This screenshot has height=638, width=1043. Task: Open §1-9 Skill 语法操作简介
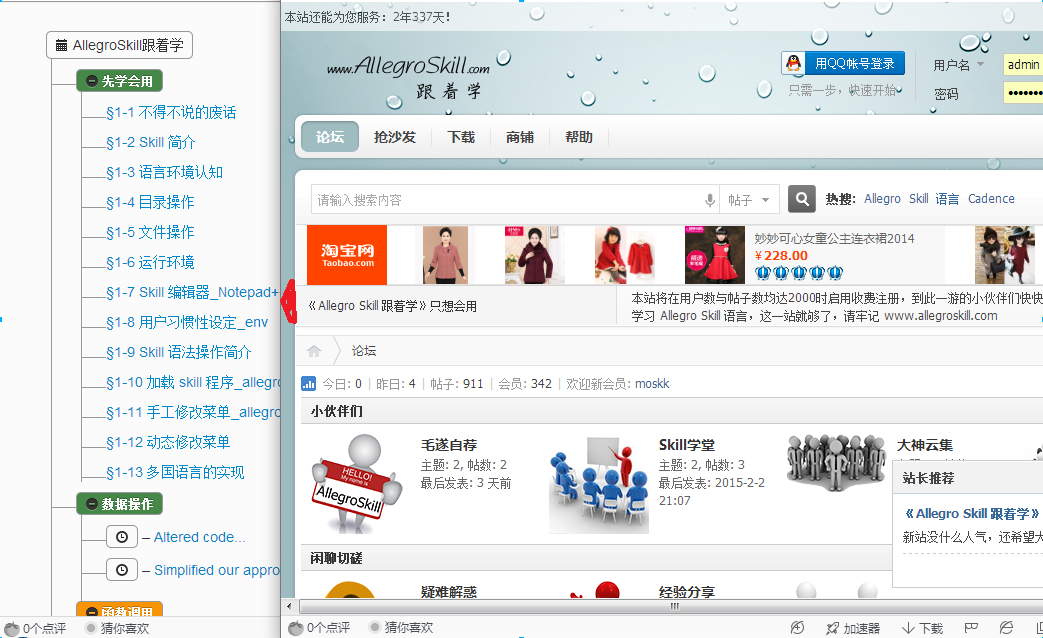(x=179, y=353)
